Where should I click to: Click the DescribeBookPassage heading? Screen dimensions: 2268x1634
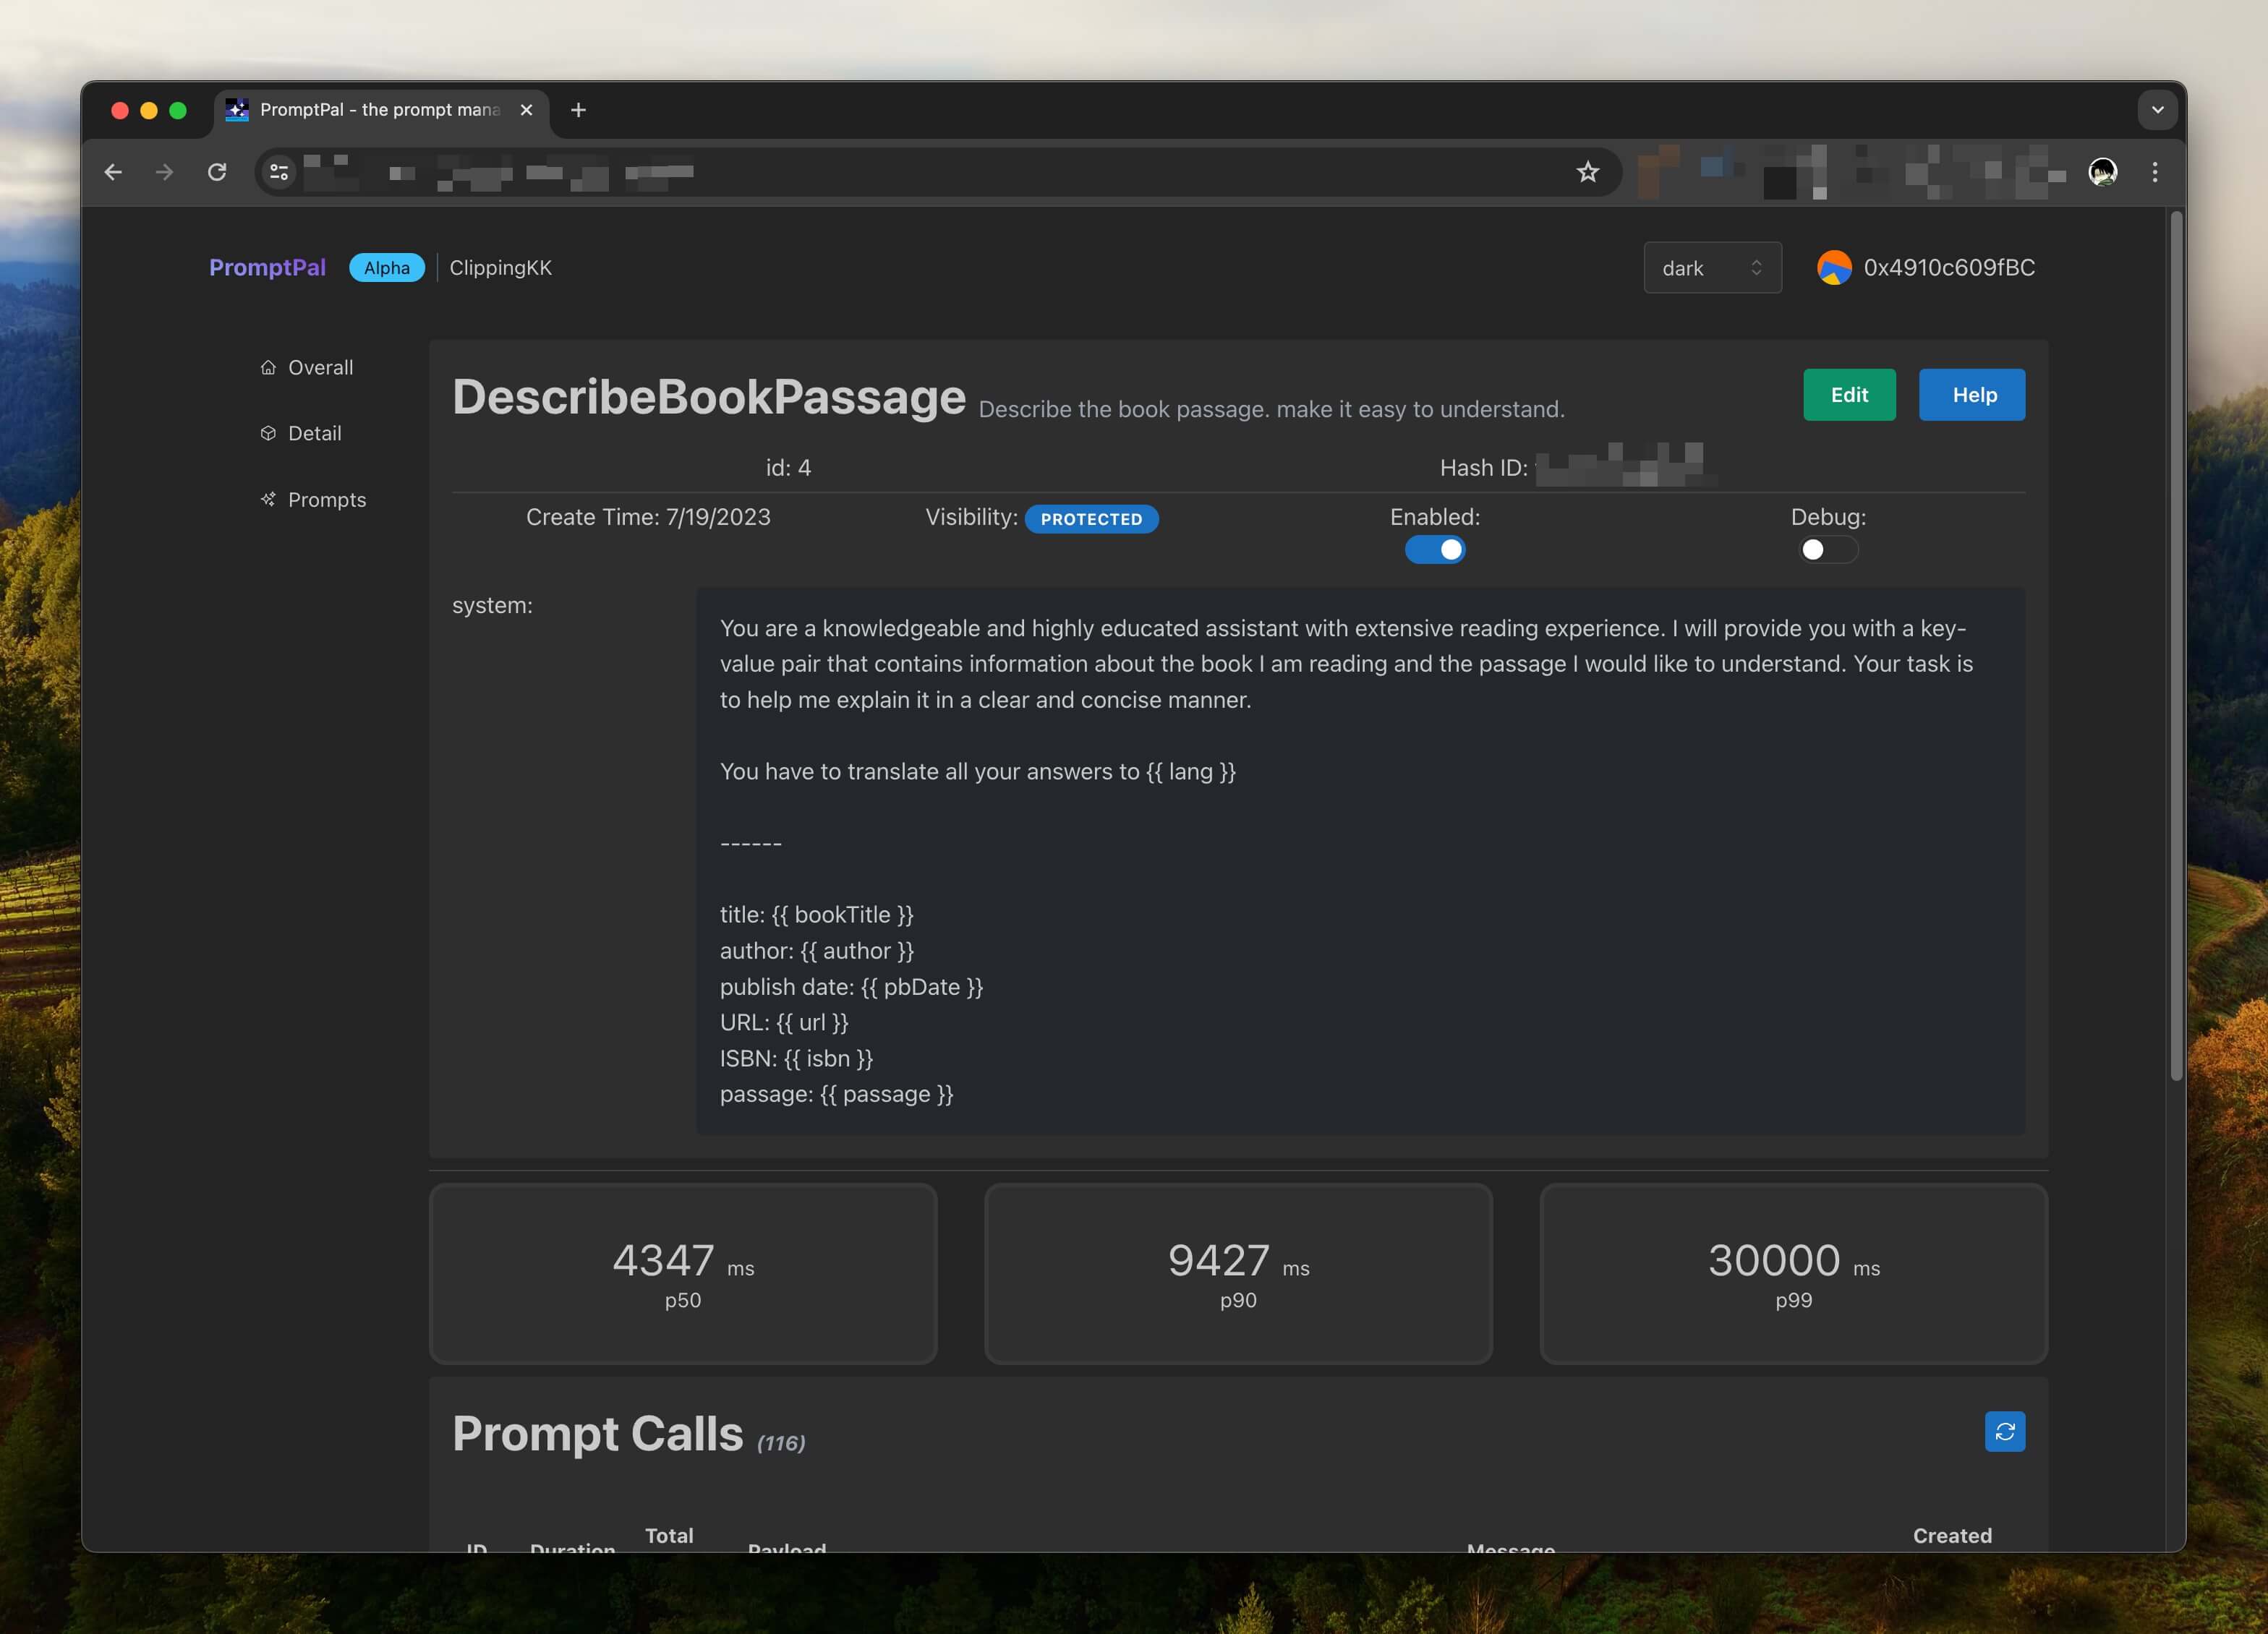(x=709, y=397)
